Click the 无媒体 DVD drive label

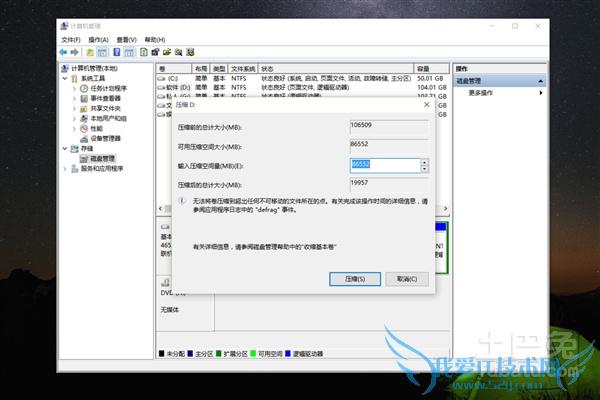[x=170, y=310]
